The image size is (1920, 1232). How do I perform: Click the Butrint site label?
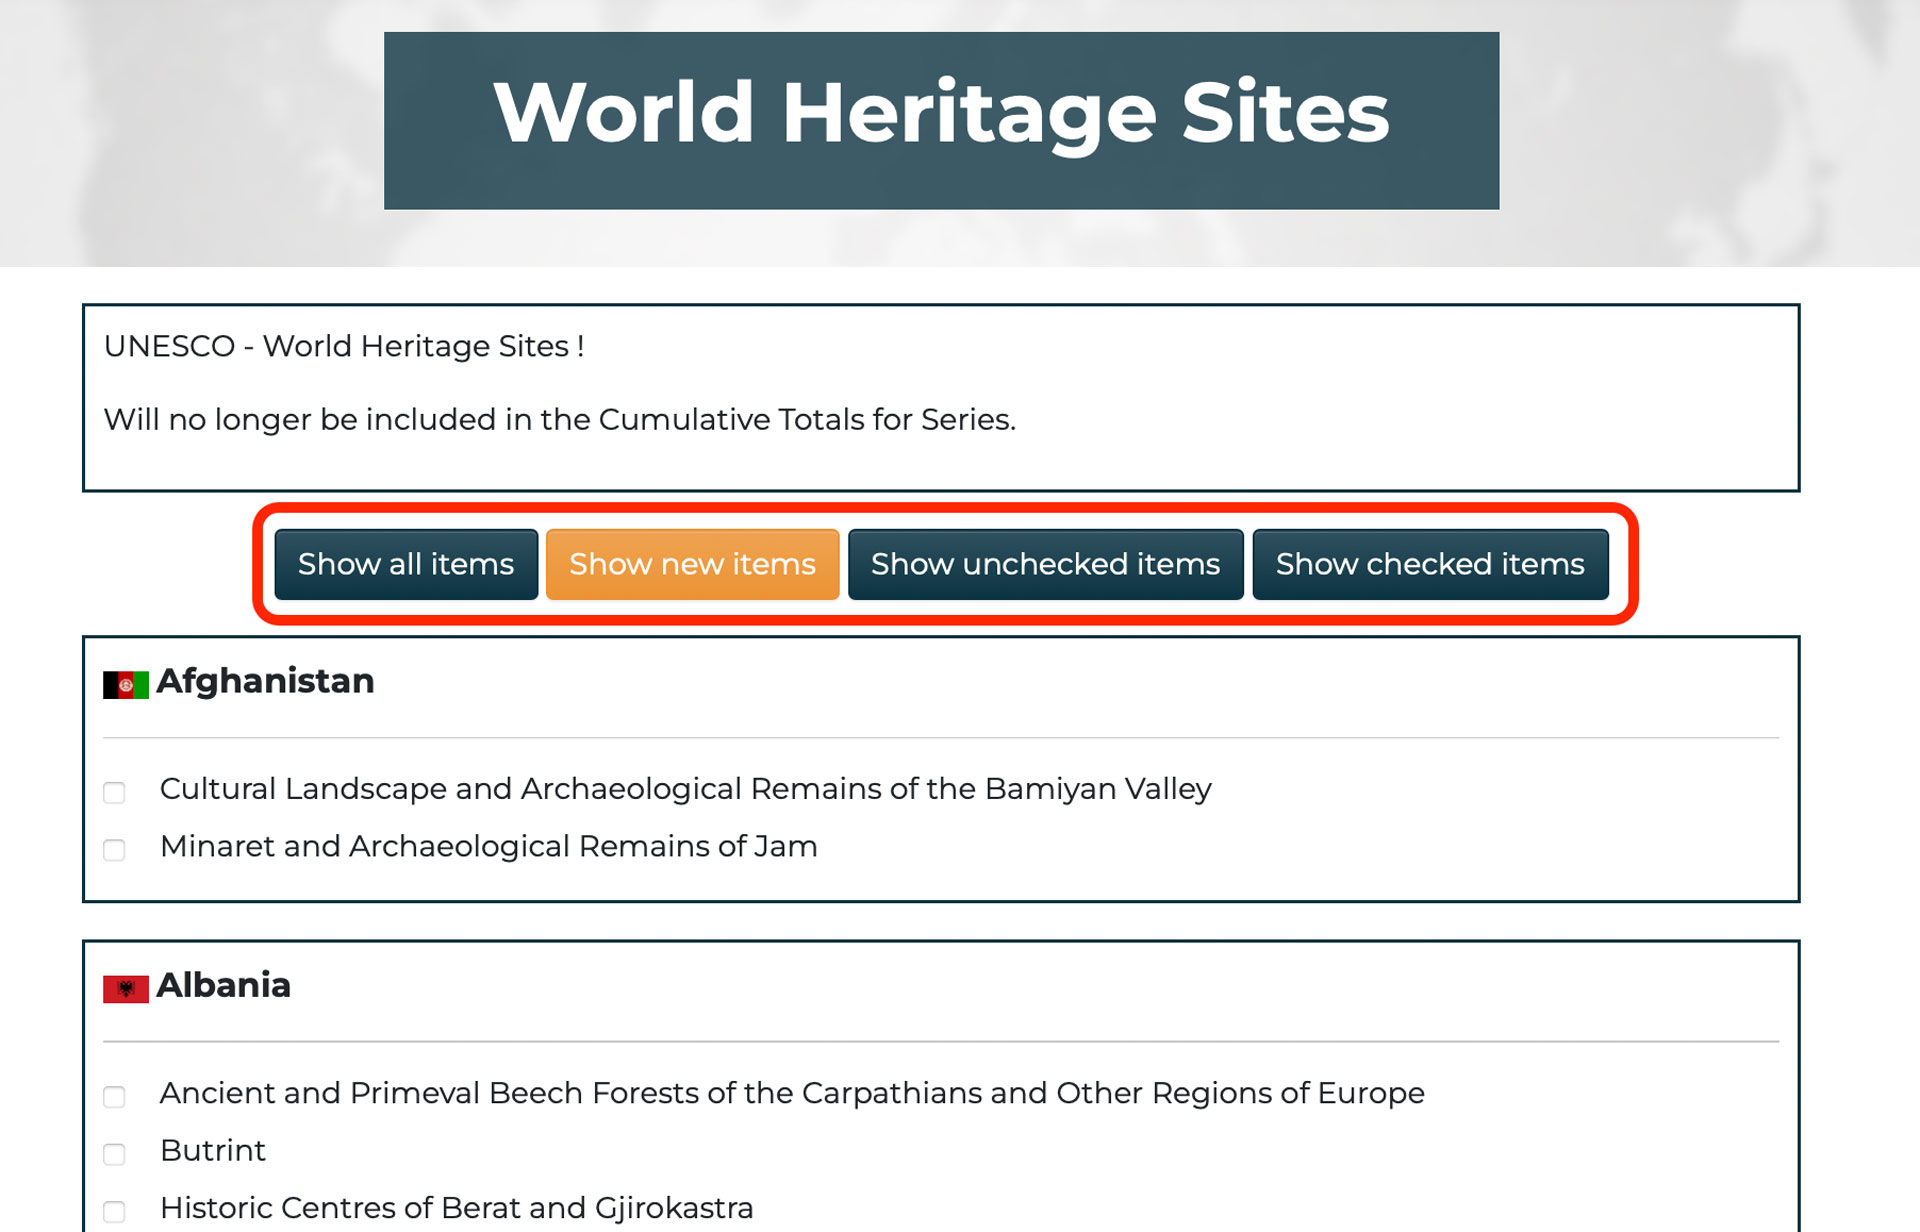tap(213, 1150)
